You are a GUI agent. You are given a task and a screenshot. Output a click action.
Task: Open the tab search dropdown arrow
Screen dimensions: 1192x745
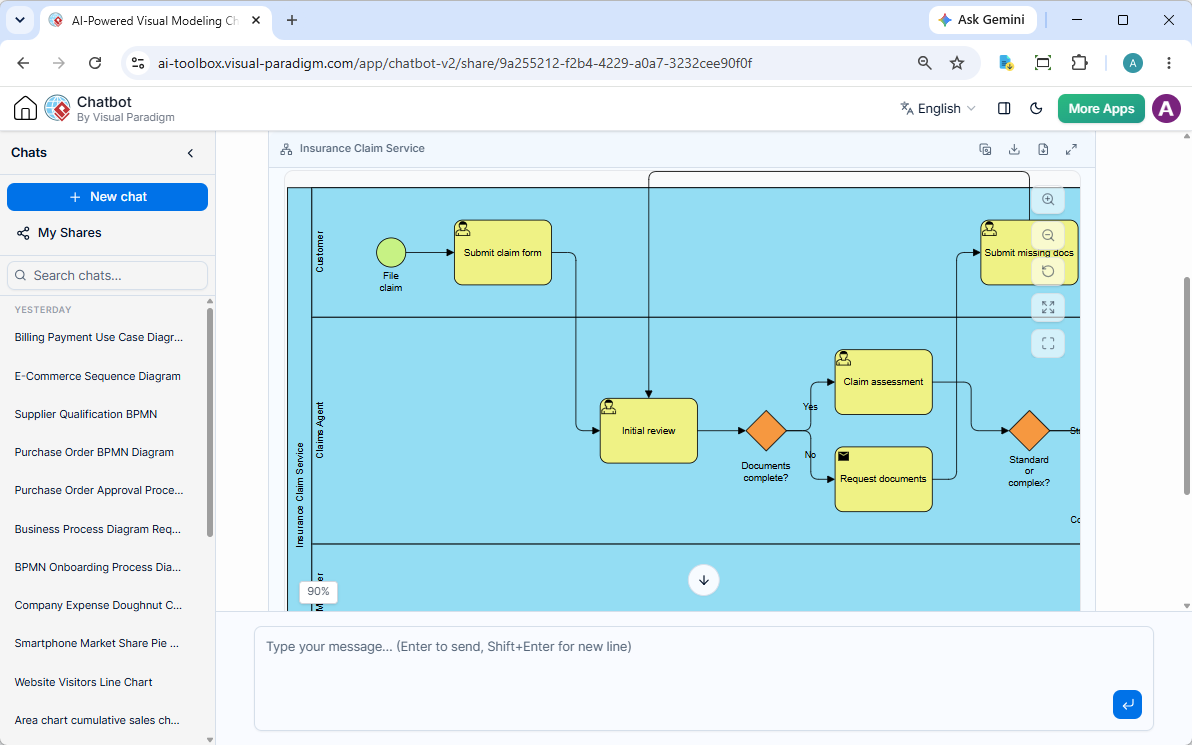click(20, 20)
